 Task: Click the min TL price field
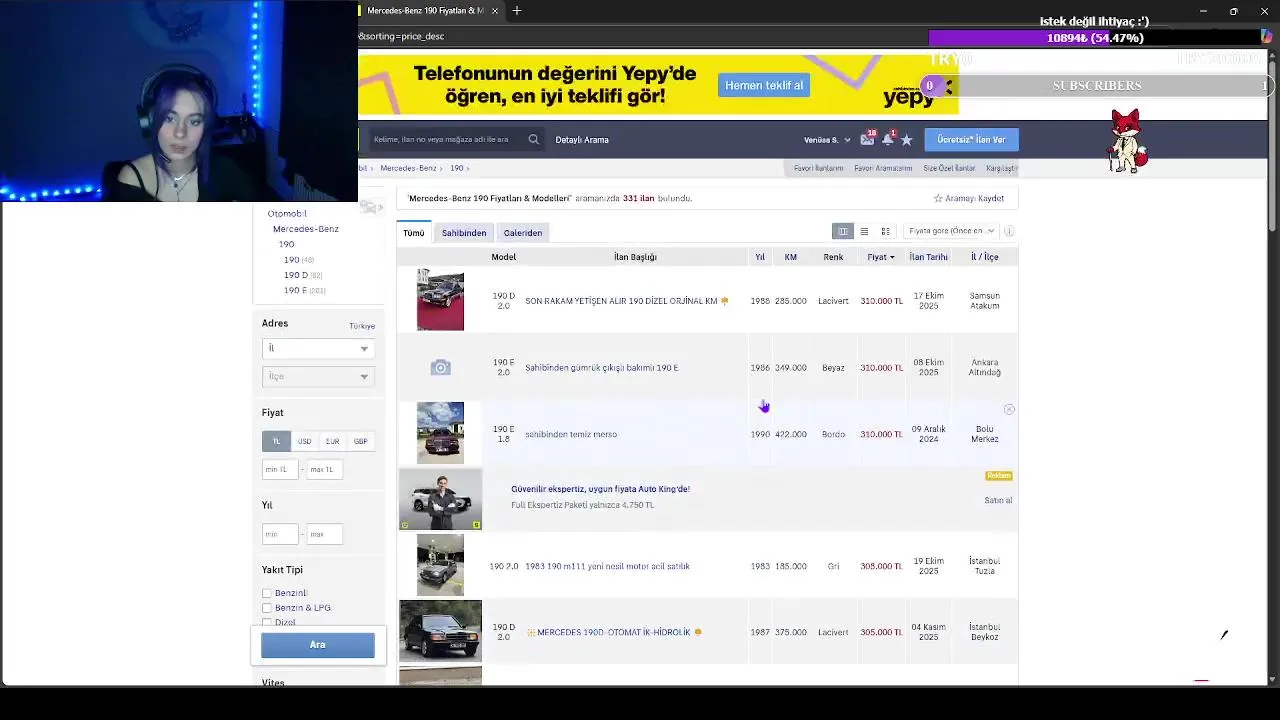280,469
